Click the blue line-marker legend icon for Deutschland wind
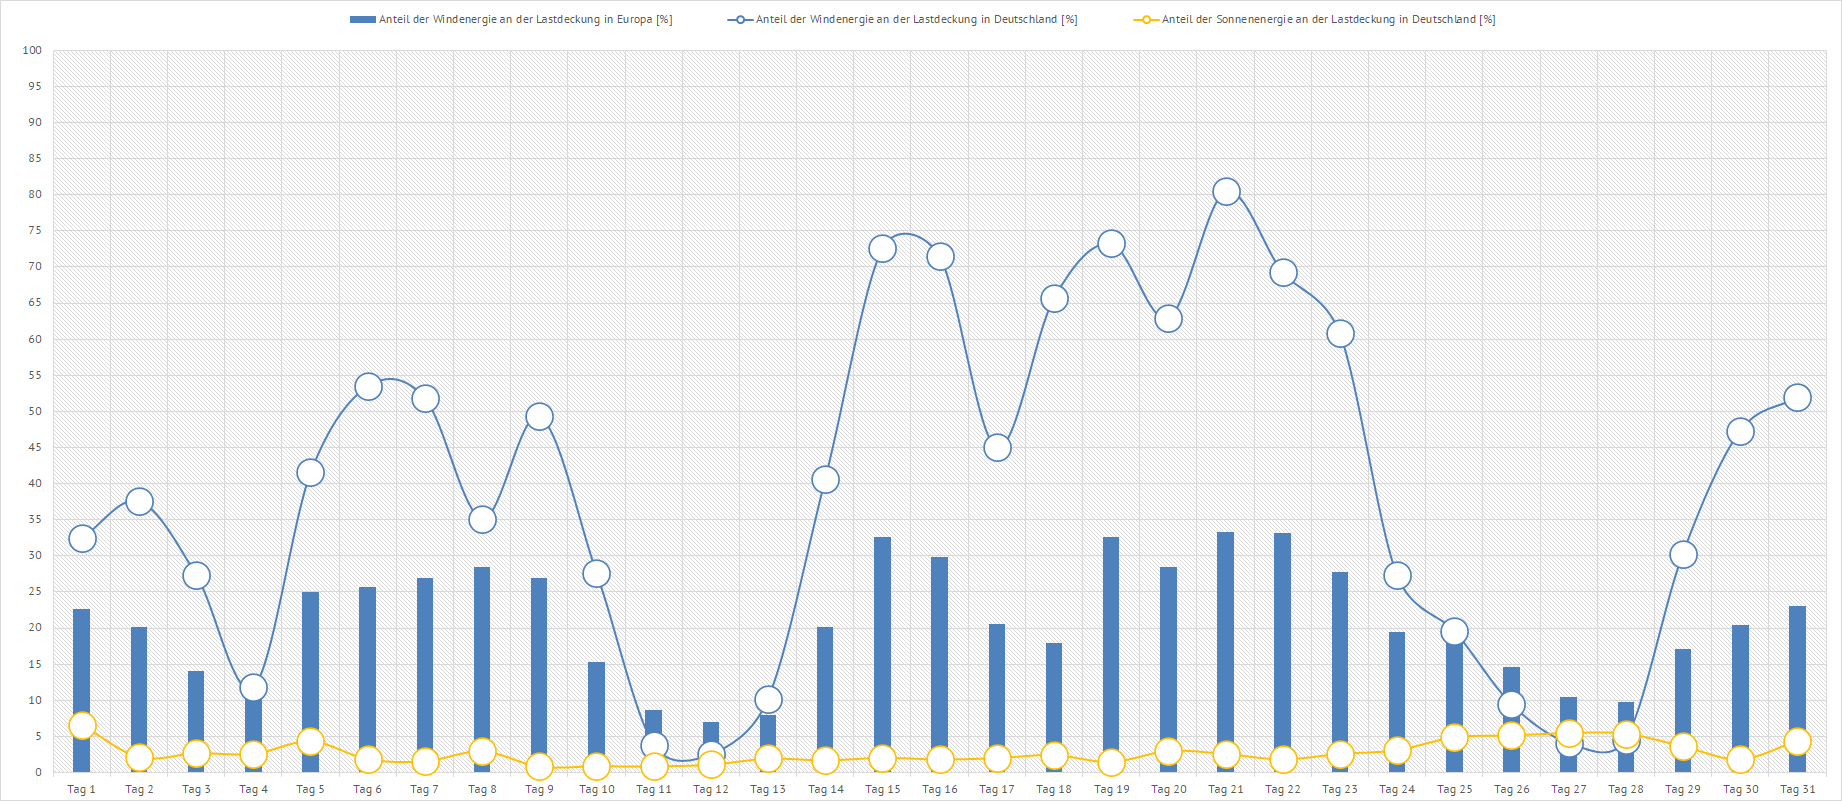 point(740,20)
